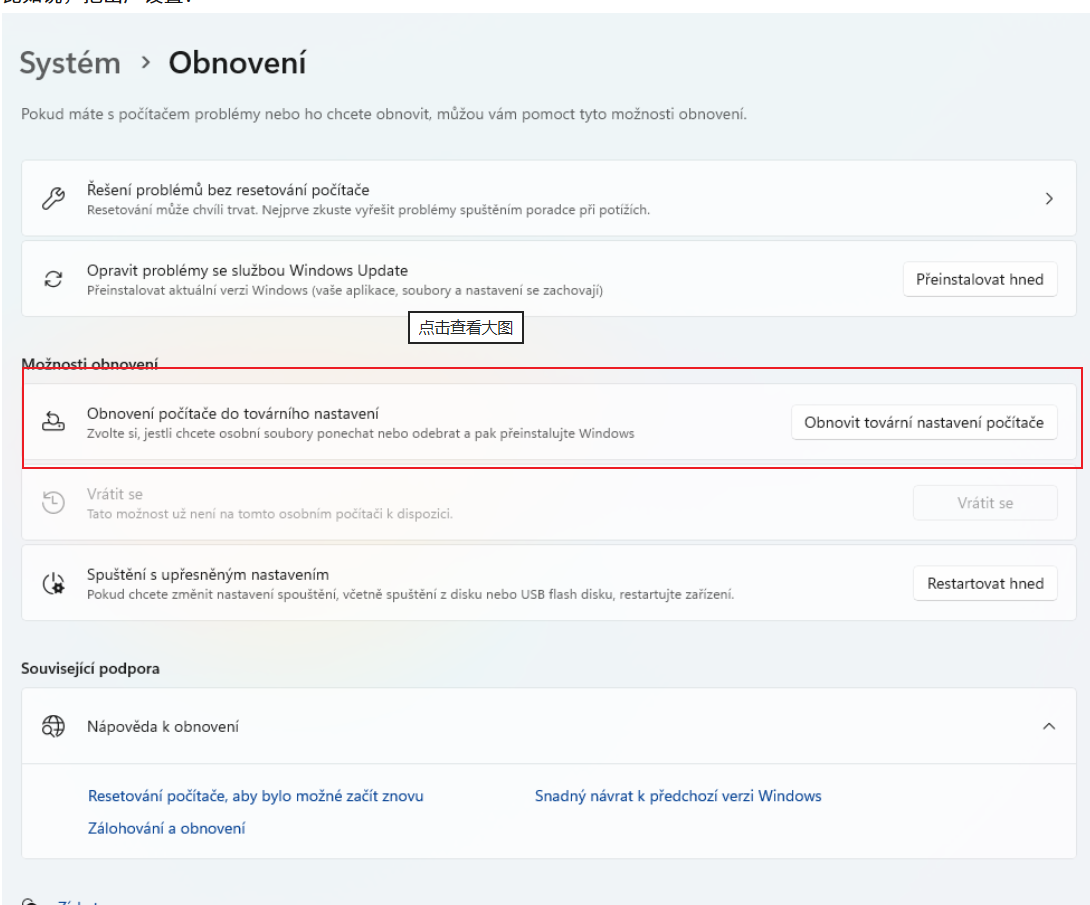This screenshot has height=905, width=1090.
Task: Go back to Systém in breadcrumb
Action: coord(70,63)
